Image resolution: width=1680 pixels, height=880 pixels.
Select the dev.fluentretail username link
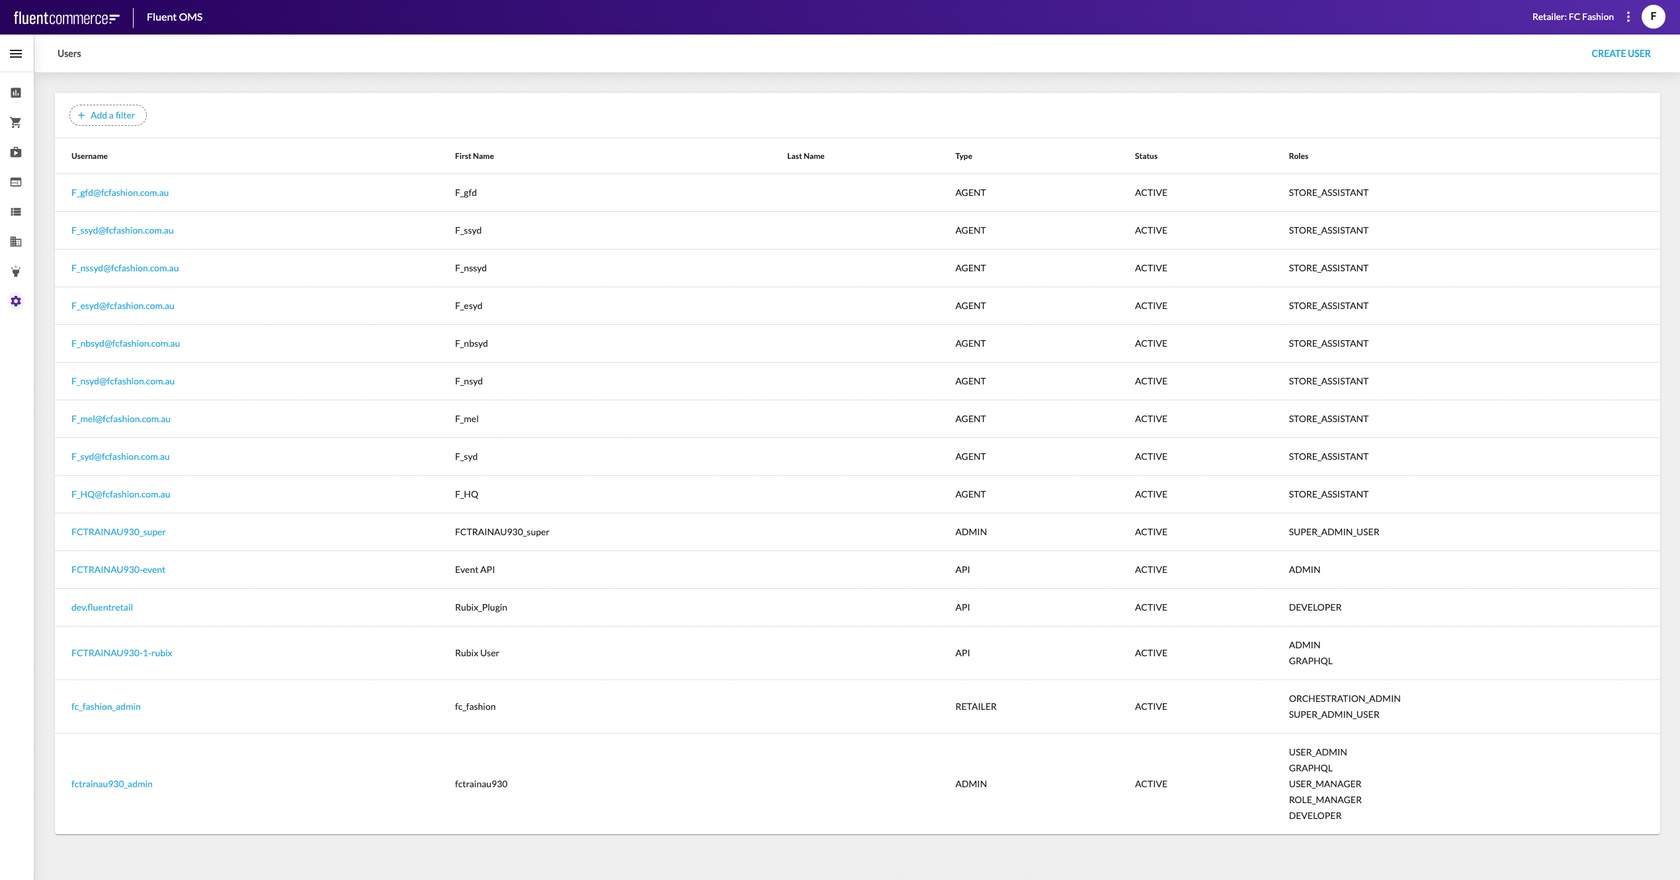[x=102, y=608]
